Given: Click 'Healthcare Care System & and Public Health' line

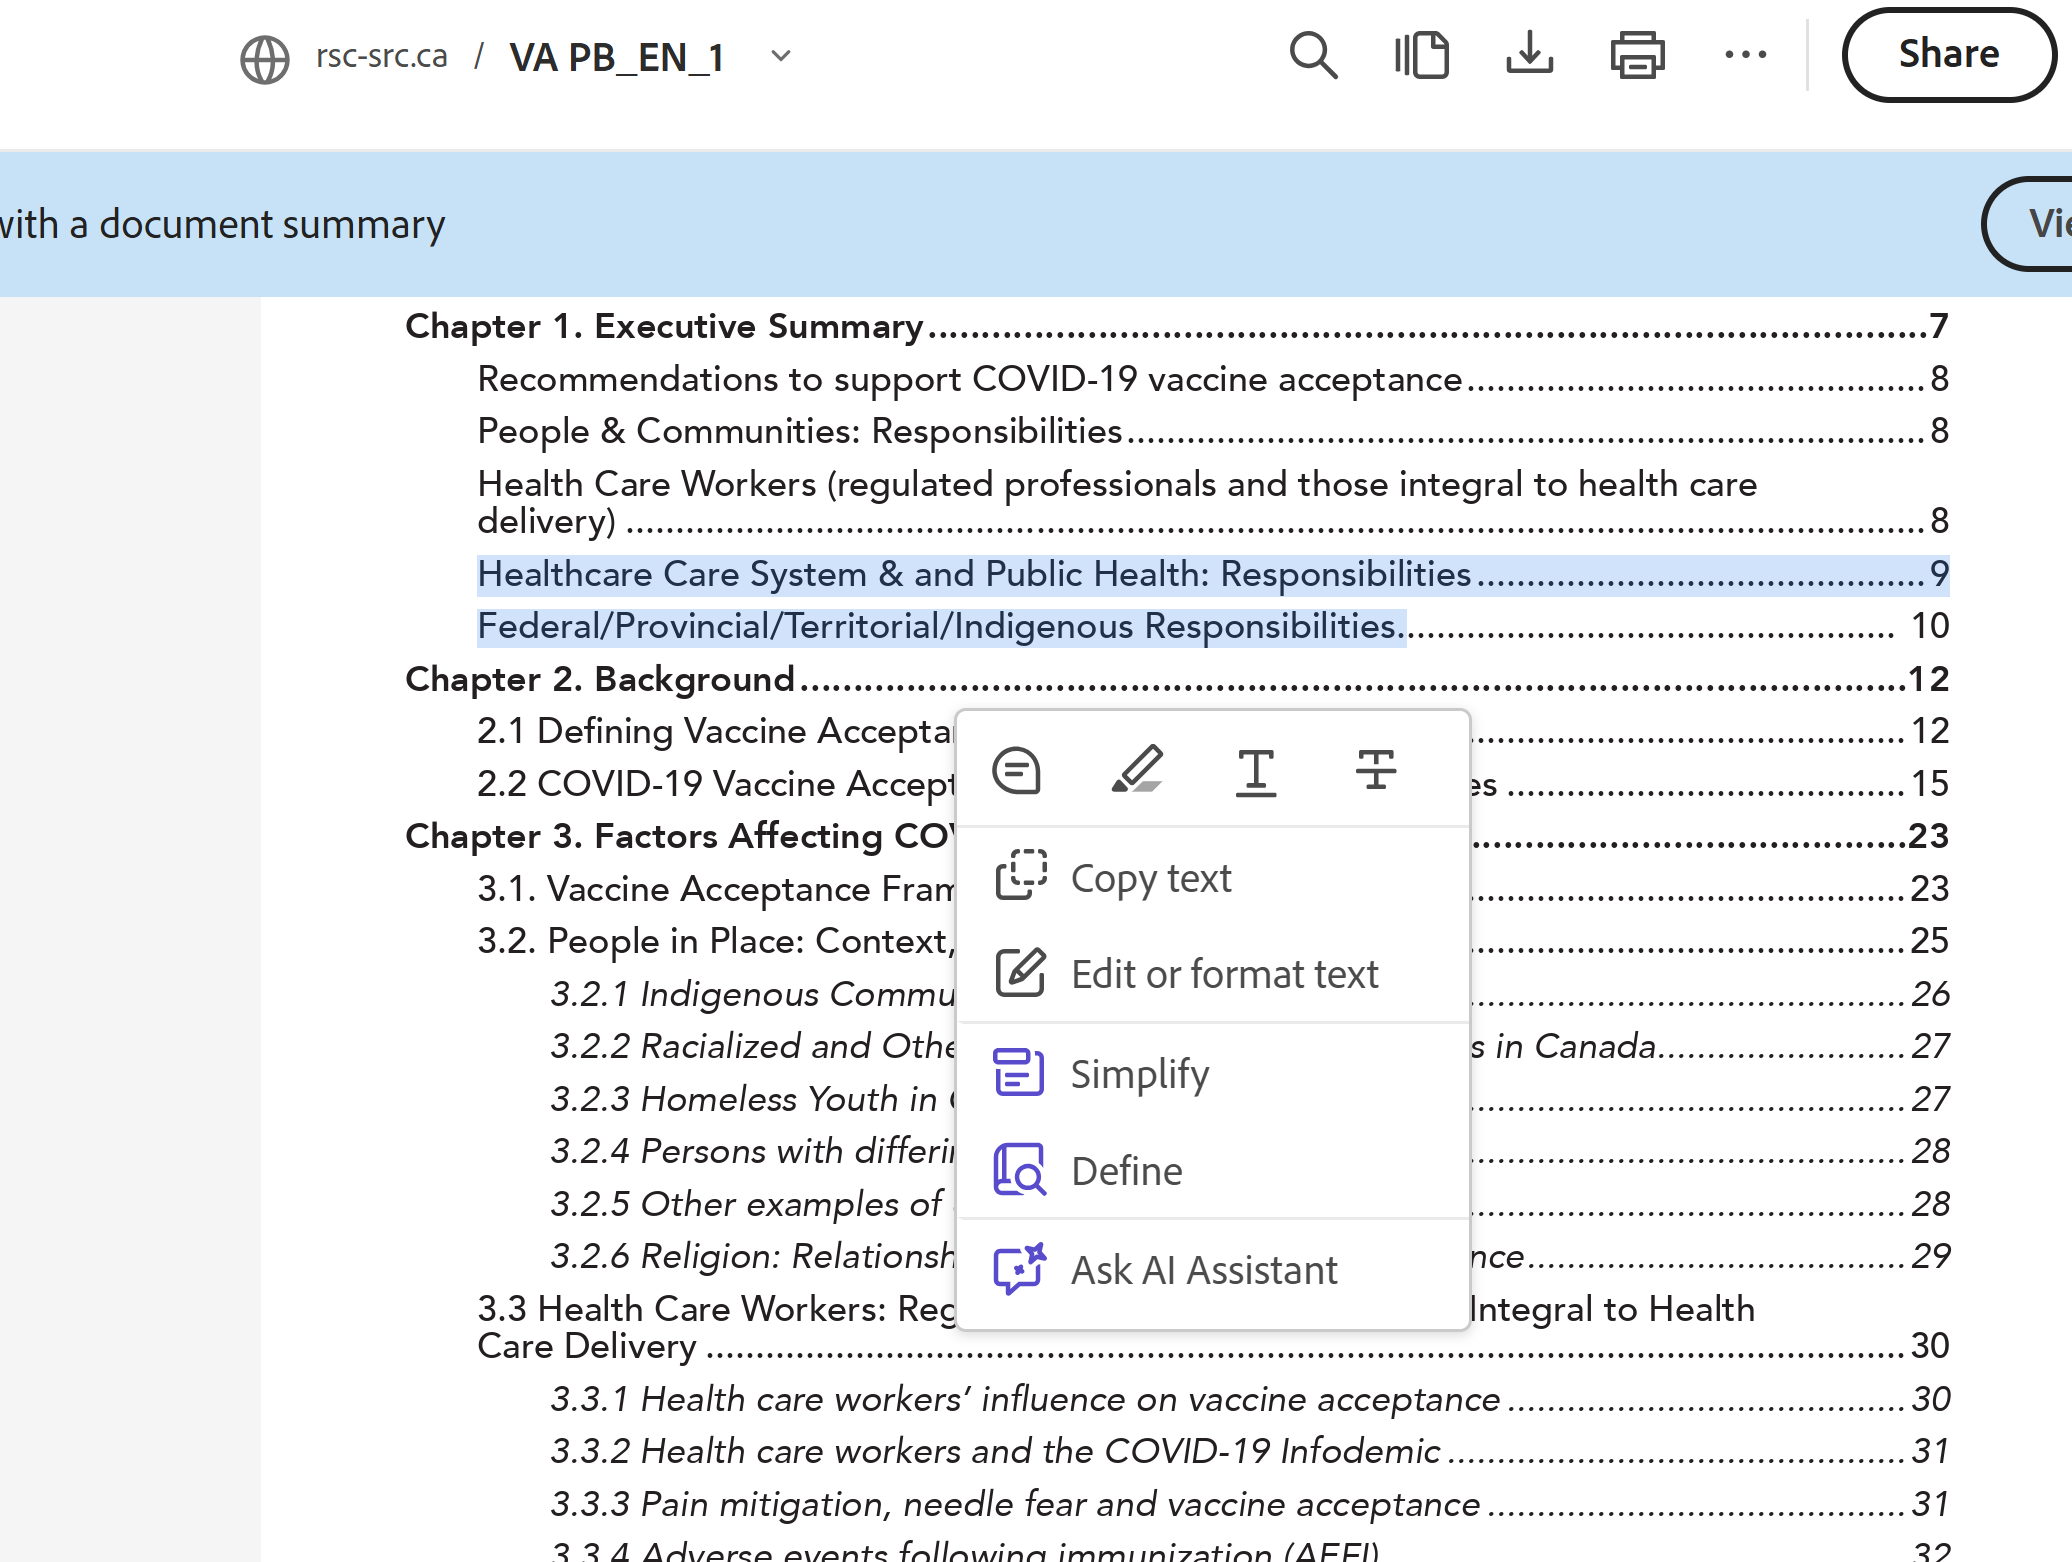Looking at the screenshot, I should [x=1213, y=574].
